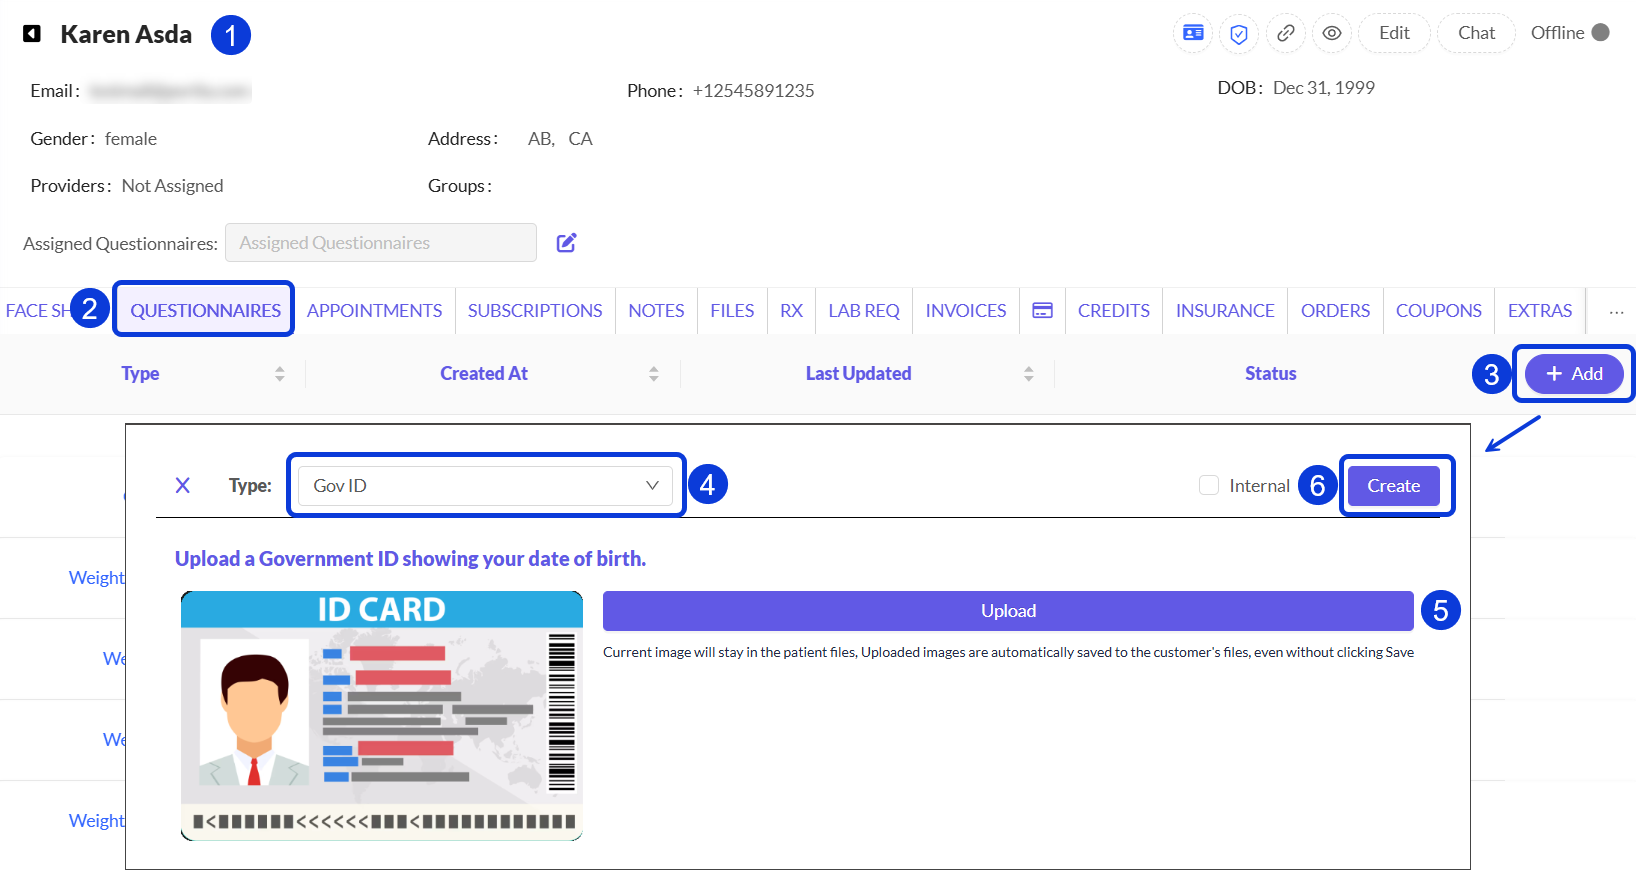Expand the Gov ID type dropdown
This screenshot has height=870, width=1636.
[x=486, y=485]
